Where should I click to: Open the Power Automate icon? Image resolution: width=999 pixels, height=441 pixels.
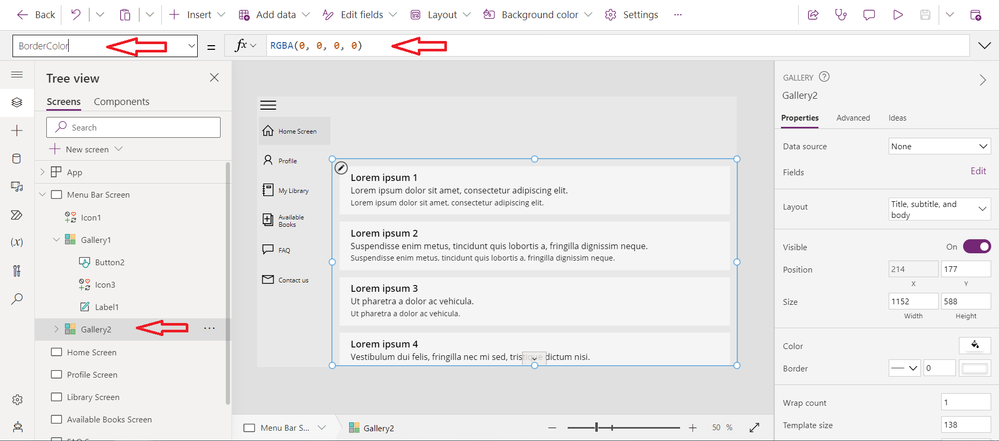tap(17, 214)
